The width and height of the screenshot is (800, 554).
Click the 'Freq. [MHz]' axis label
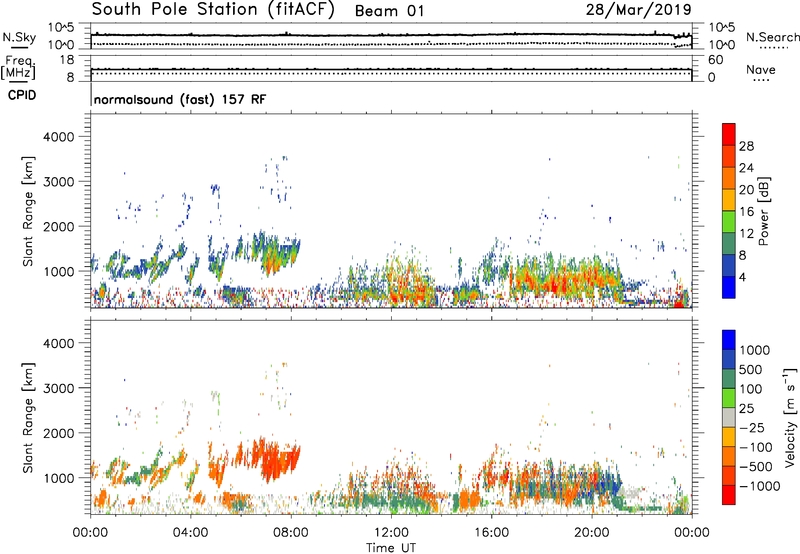[x=18, y=68]
